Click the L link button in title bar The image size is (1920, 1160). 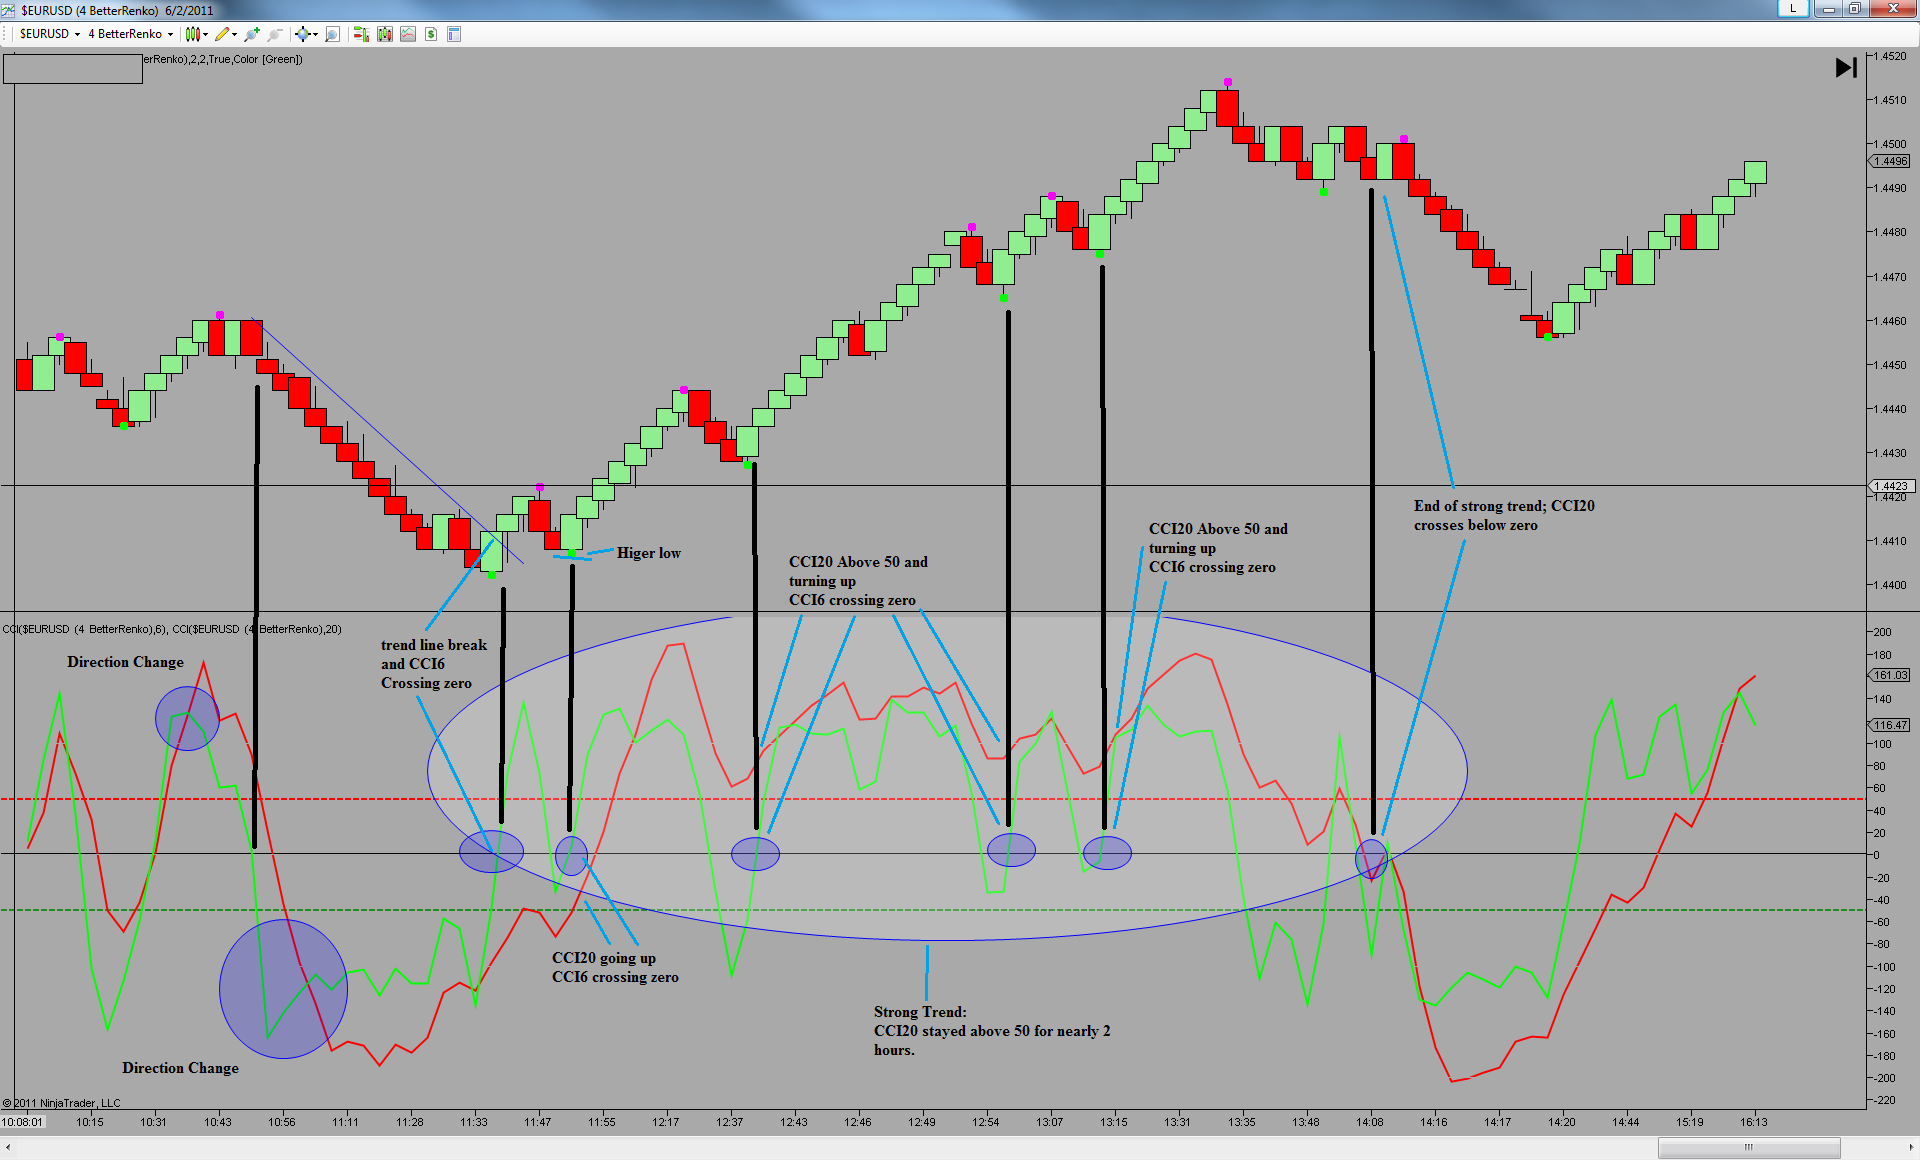tap(1793, 9)
